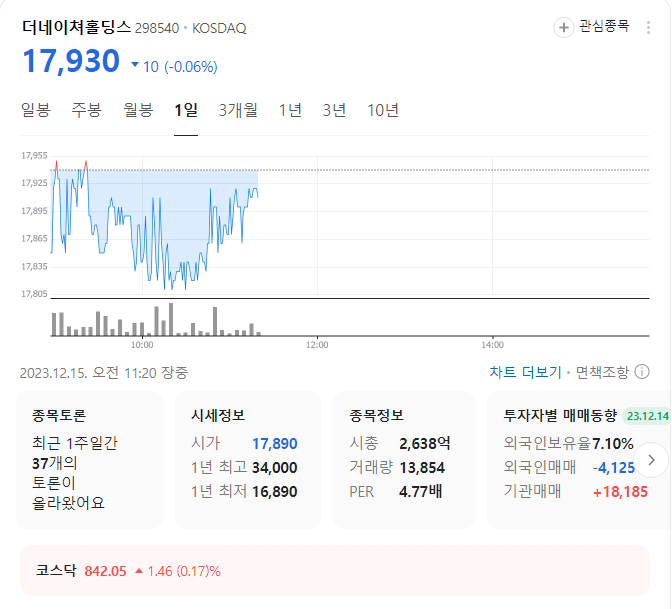672x609 pixels.
Task: Click the 17,805 price axis label
Action: [x=34, y=294]
